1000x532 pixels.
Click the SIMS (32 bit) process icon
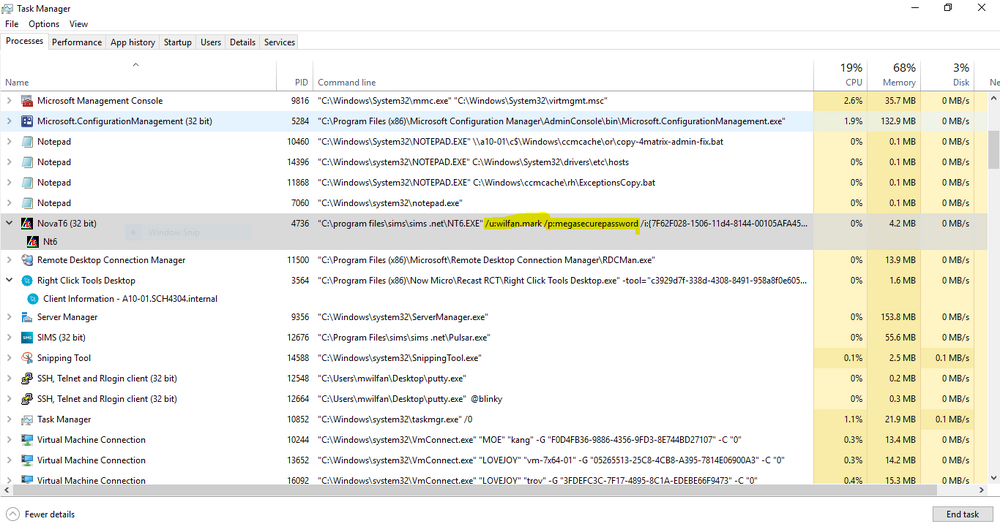(x=27, y=337)
